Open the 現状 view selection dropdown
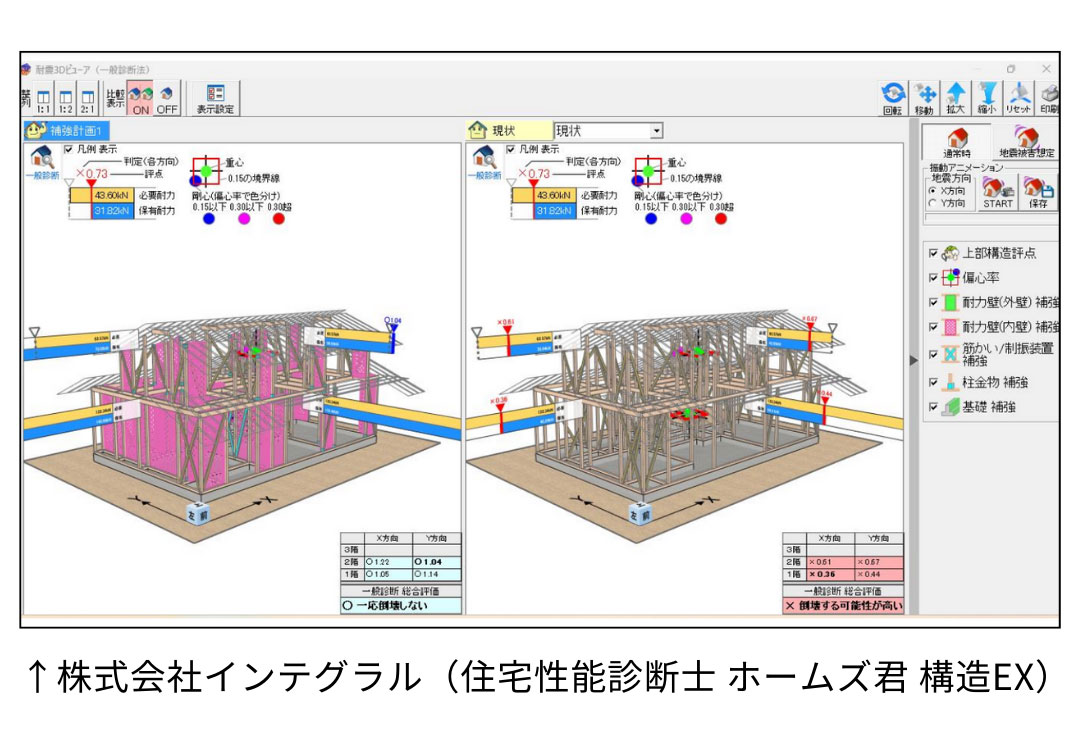1080x750 pixels. click(x=655, y=130)
